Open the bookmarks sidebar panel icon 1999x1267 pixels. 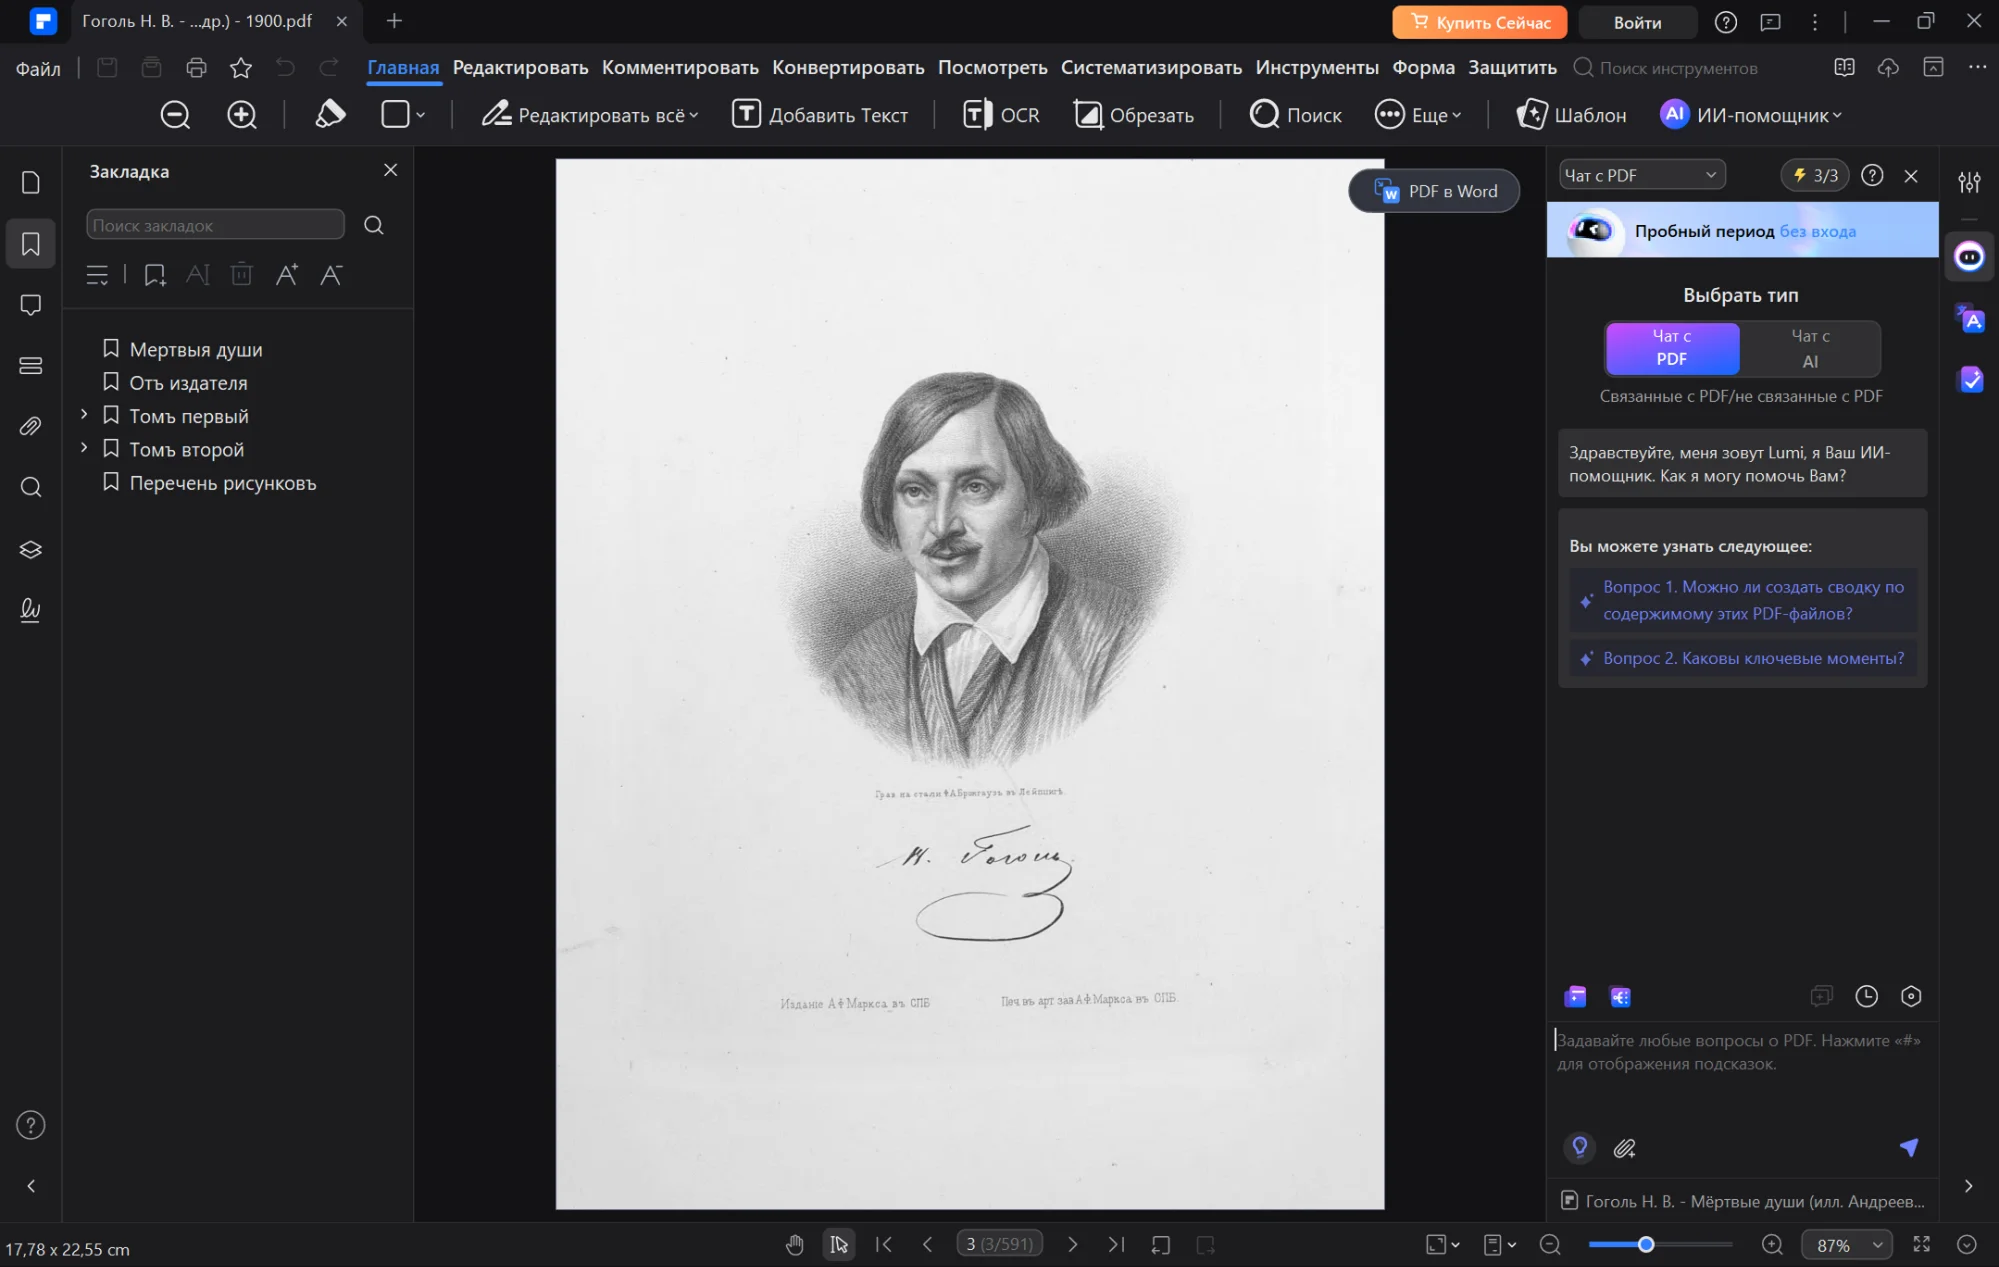31,244
